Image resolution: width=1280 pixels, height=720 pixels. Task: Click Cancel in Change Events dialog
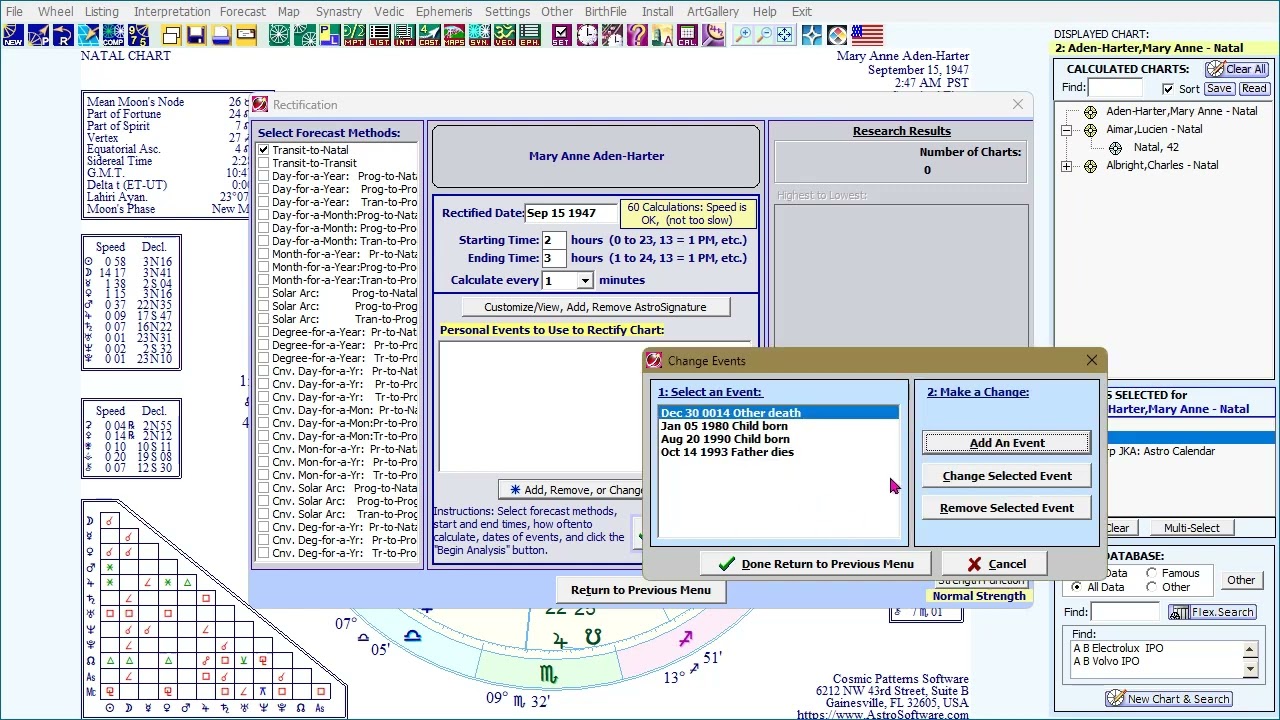tap(996, 564)
